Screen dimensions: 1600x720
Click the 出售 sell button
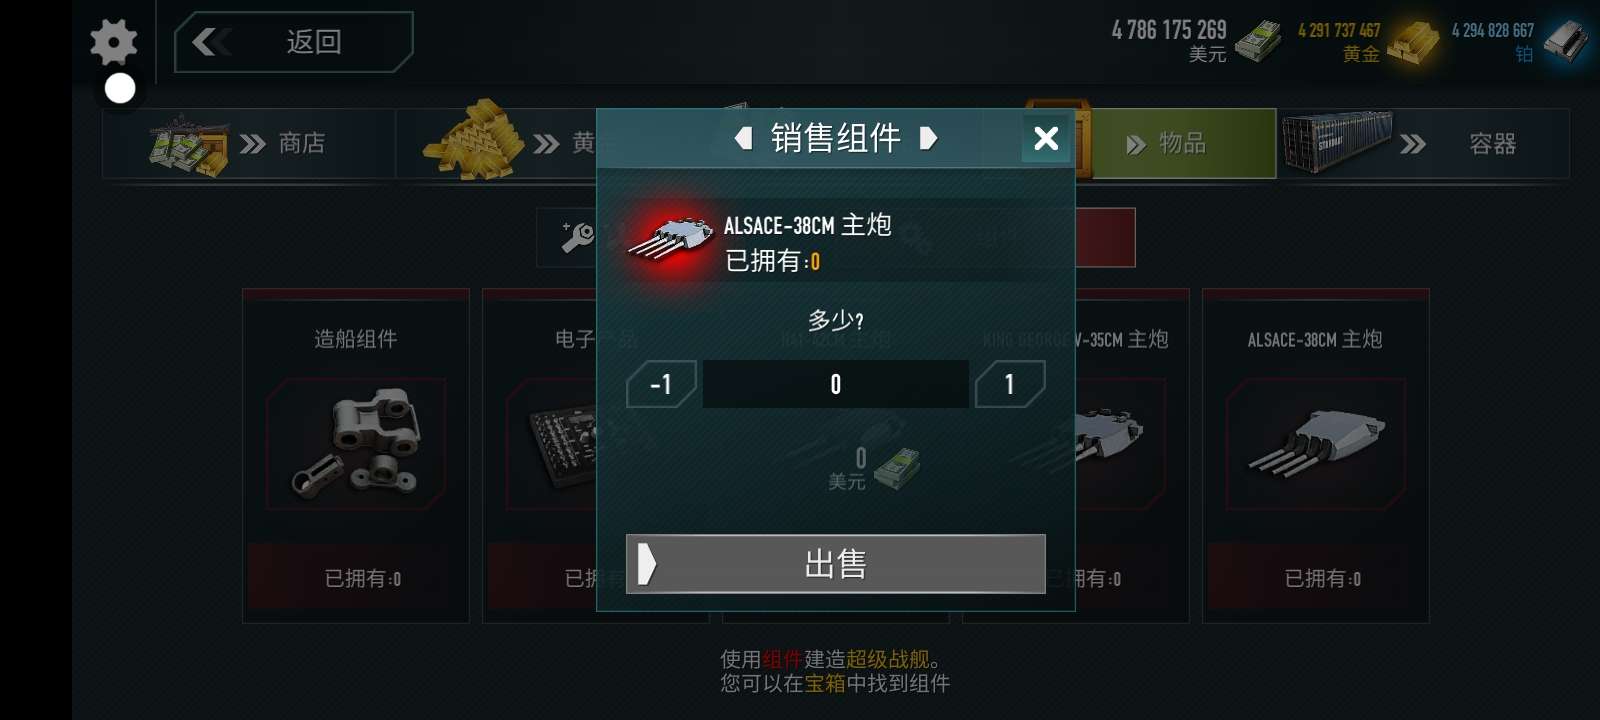[836, 564]
